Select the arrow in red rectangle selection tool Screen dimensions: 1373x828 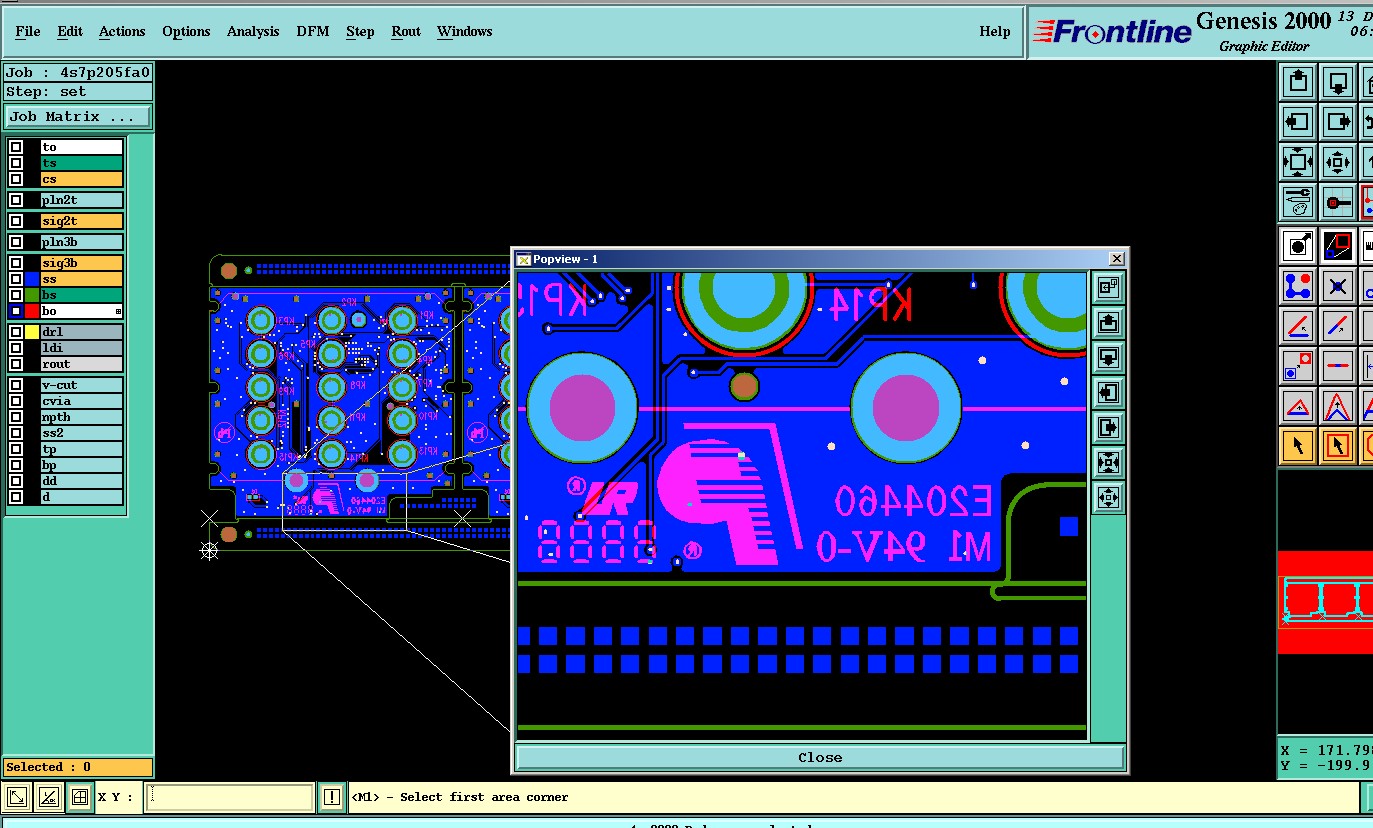click(1338, 446)
